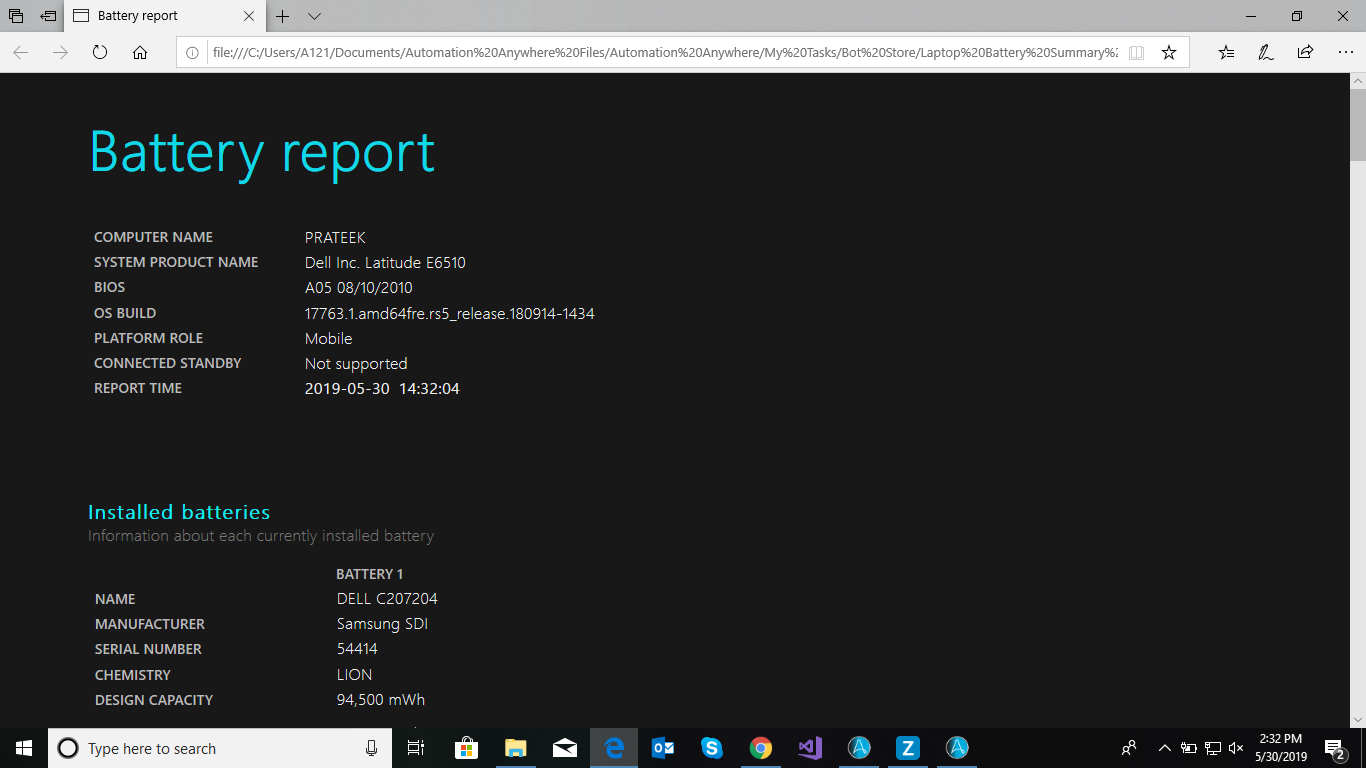Open Outlook from the taskbar
This screenshot has width=1366, height=768.
662,748
